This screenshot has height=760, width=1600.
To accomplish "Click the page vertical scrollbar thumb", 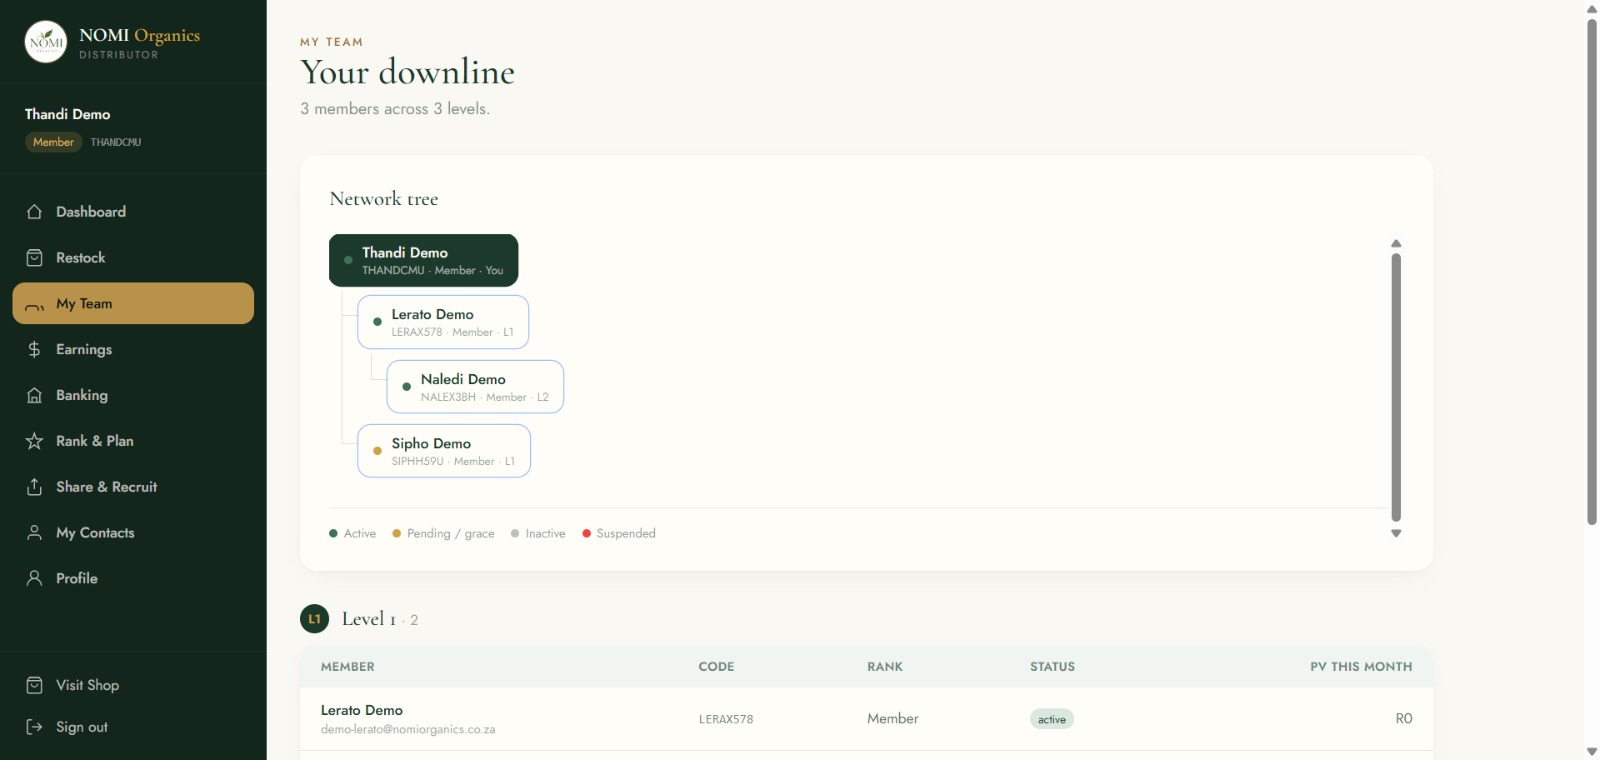I will tap(1592, 270).
